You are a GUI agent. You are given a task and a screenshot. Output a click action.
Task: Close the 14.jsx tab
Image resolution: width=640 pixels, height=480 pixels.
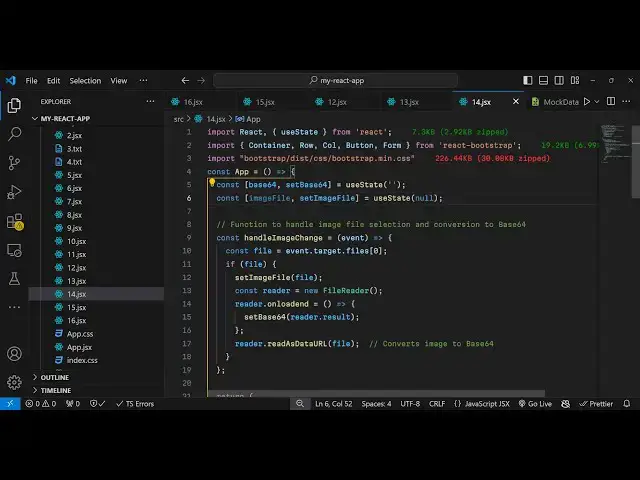point(516,102)
